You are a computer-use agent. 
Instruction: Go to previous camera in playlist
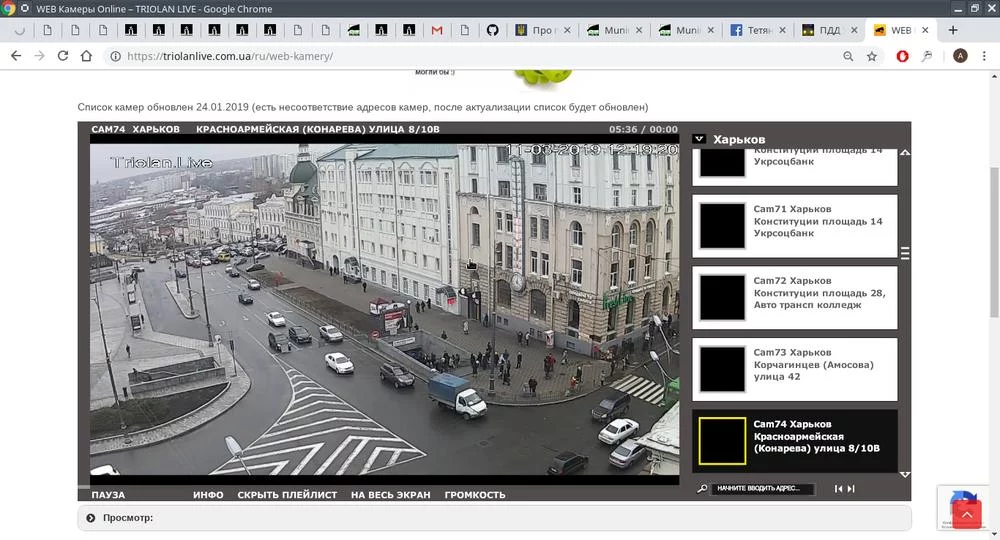(838, 489)
